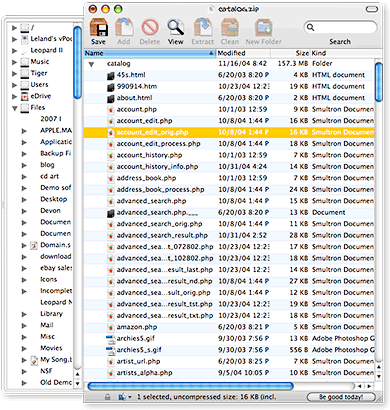
Task: Click the Delete toolbar icon
Action: tap(150, 27)
